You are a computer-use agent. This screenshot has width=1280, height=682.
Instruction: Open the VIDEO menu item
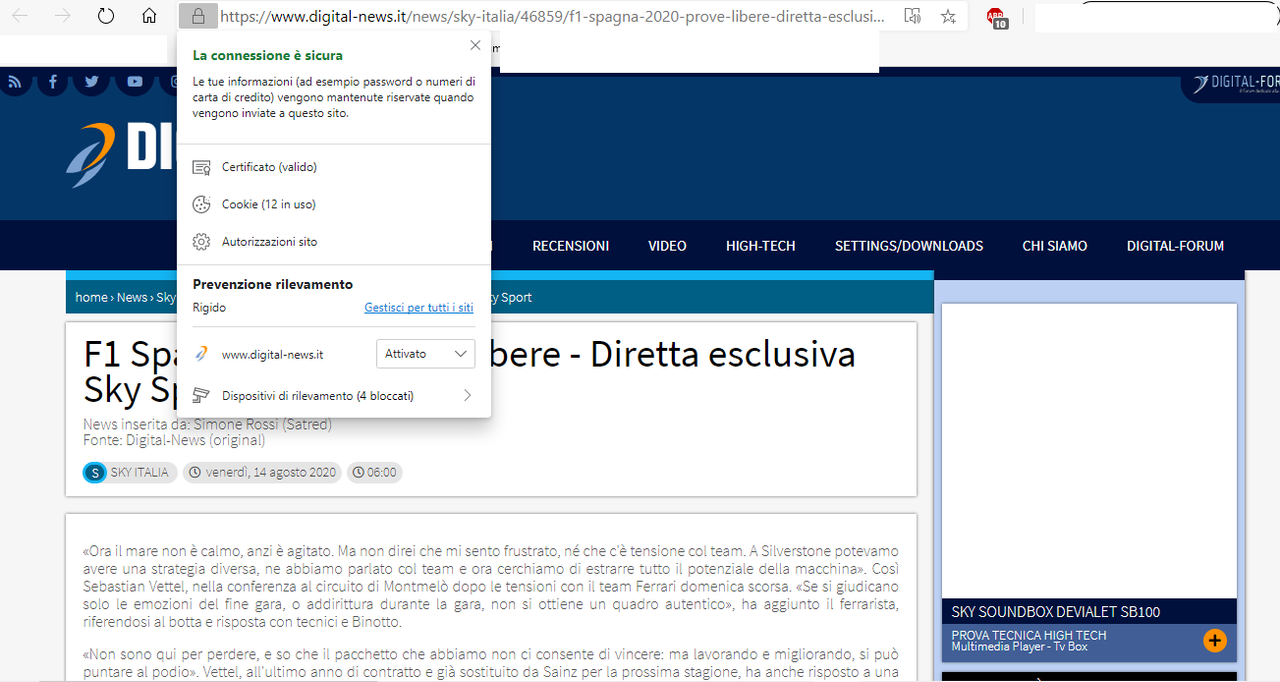pos(667,246)
